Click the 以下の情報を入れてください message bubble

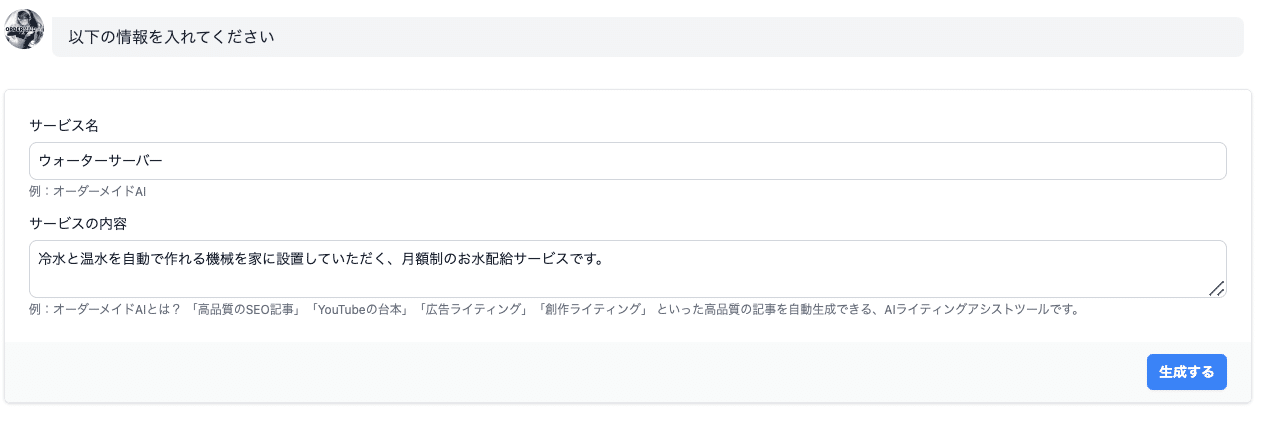[648, 37]
